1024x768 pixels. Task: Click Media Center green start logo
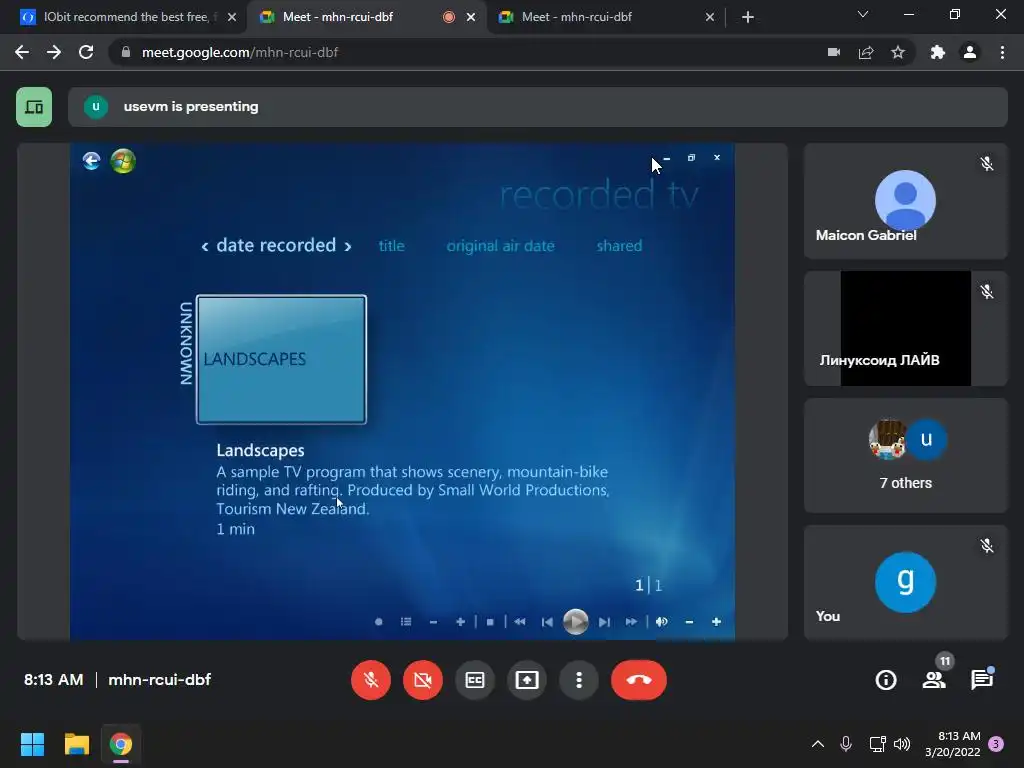click(123, 161)
